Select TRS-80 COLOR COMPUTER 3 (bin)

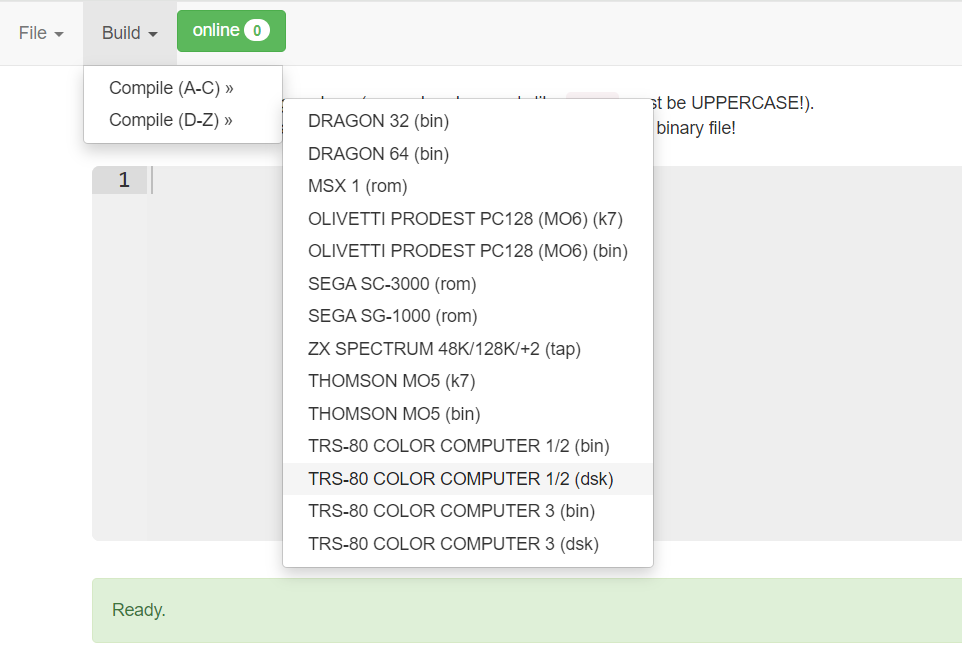click(451, 511)
